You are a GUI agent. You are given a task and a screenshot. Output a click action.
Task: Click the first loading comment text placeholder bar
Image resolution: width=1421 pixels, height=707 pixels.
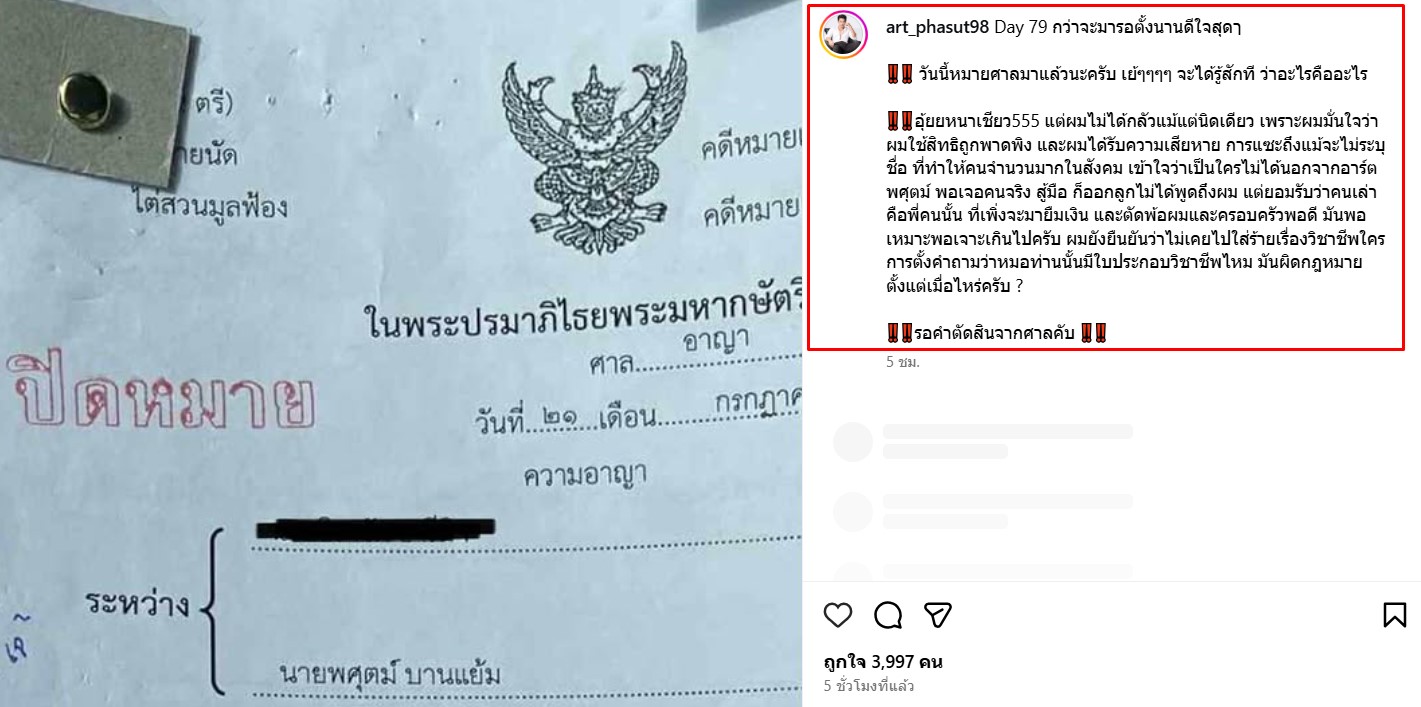click(1008, 431)
